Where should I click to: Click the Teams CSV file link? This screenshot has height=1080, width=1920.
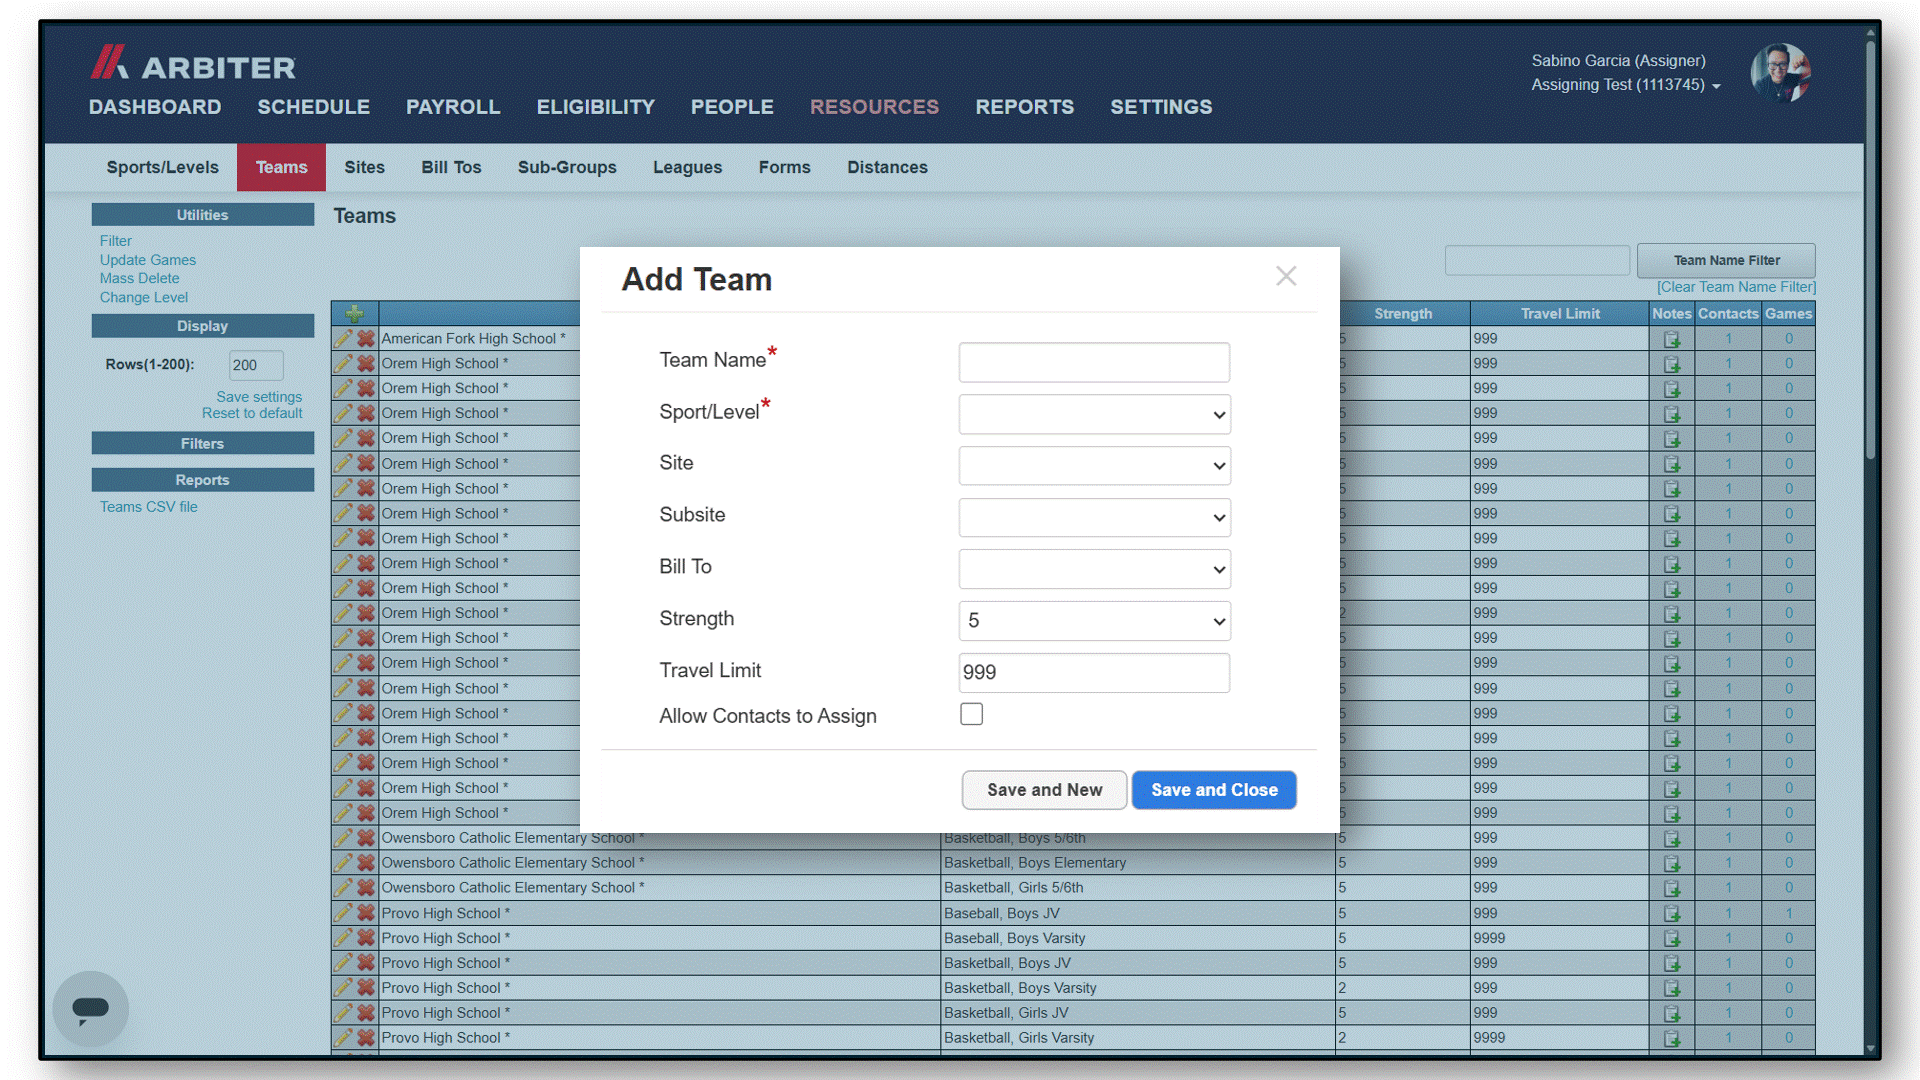[148, 507]
